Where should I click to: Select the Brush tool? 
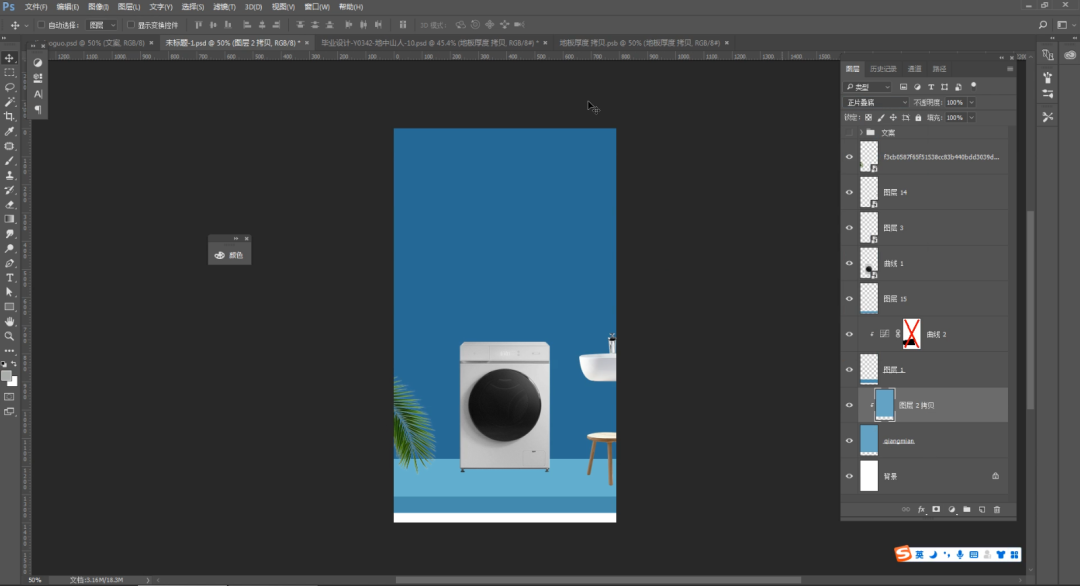click(10, 160)
